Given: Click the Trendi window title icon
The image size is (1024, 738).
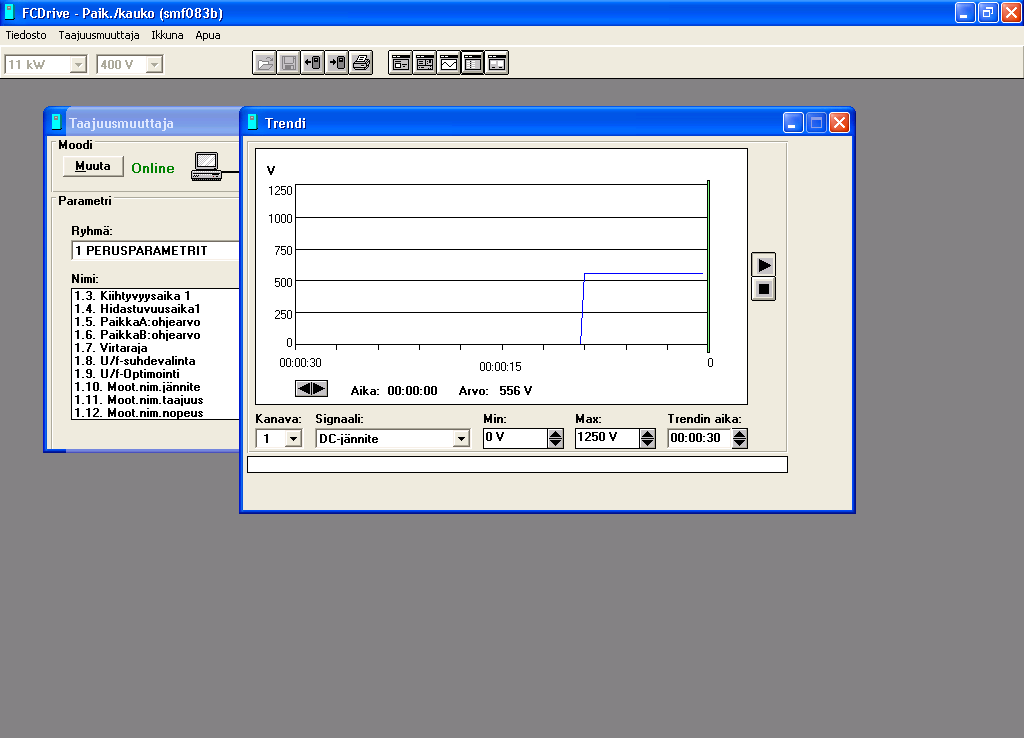Looking at the screenshot, I should point(252,122).
